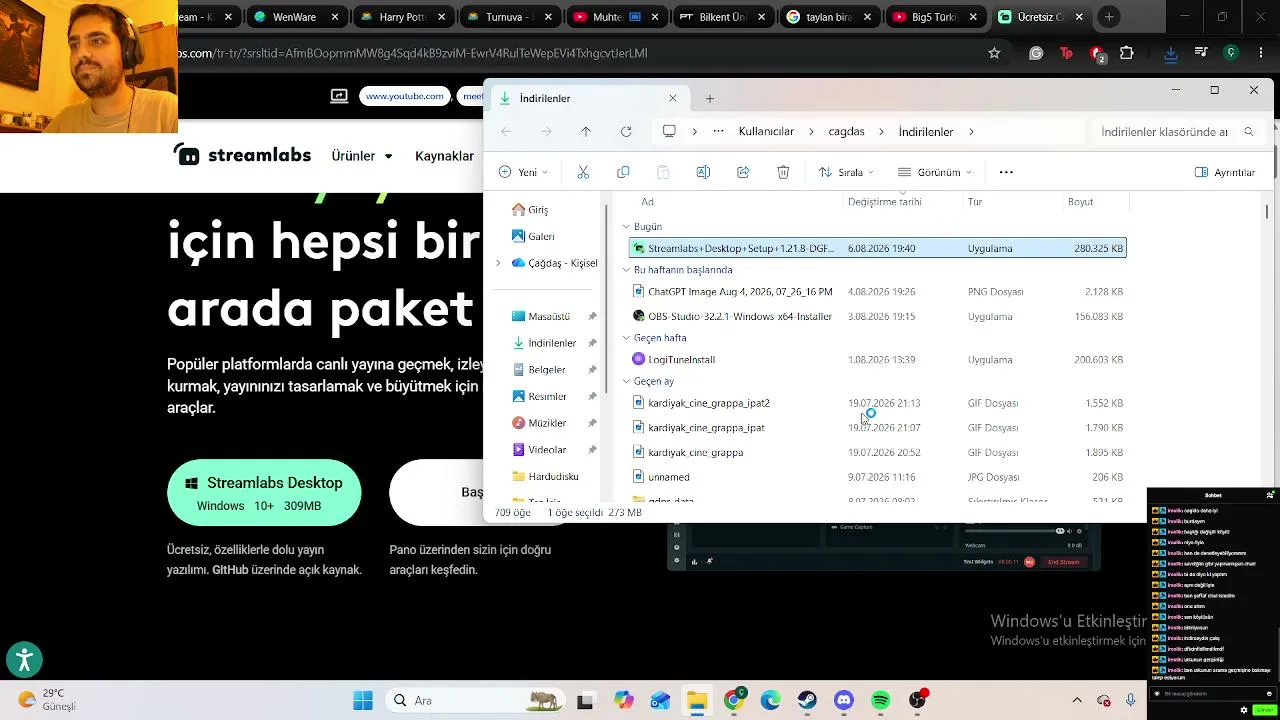
Task: Expand breadcrumb chevron after İndirilenler
Action: (x=970, y=132)
